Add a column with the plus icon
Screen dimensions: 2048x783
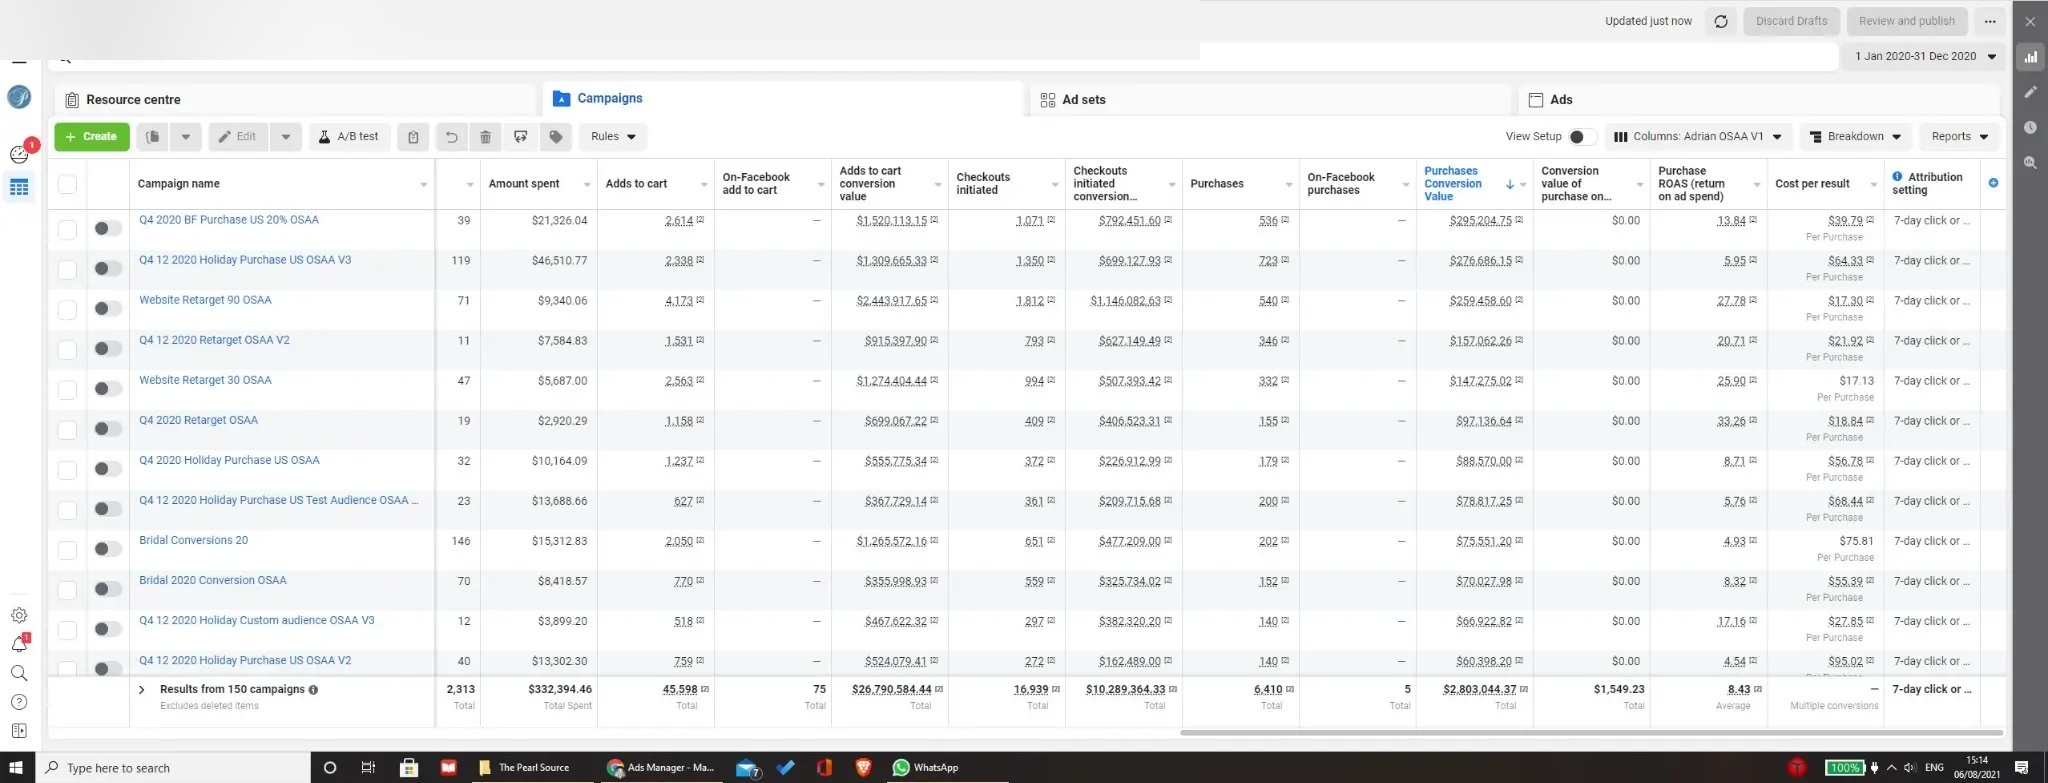pos(1993,183)
